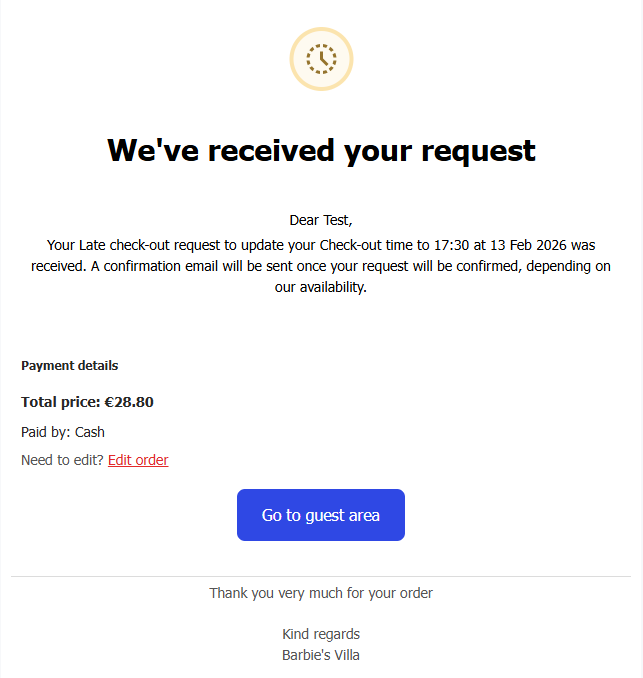This screenshot has height=678, width=643.
Task: Click the pending clock icon
Action: pos(321,59)
